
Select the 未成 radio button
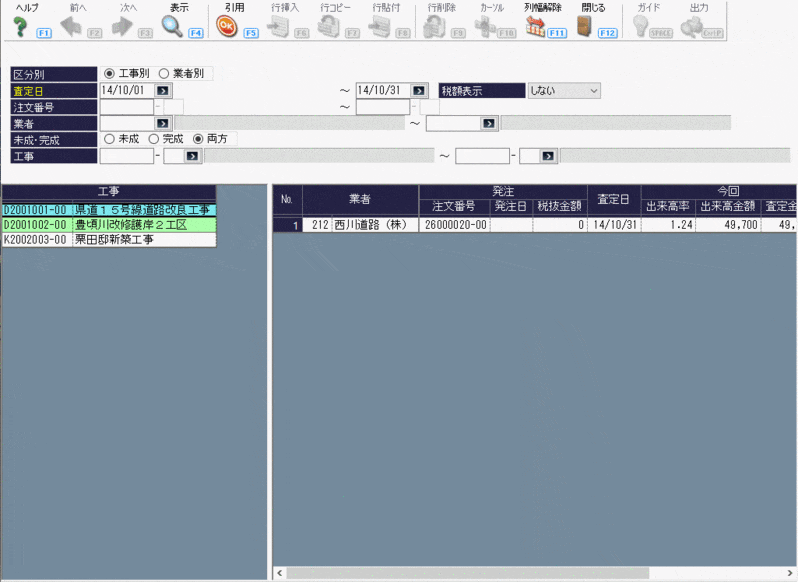click(x=109, y=139)
